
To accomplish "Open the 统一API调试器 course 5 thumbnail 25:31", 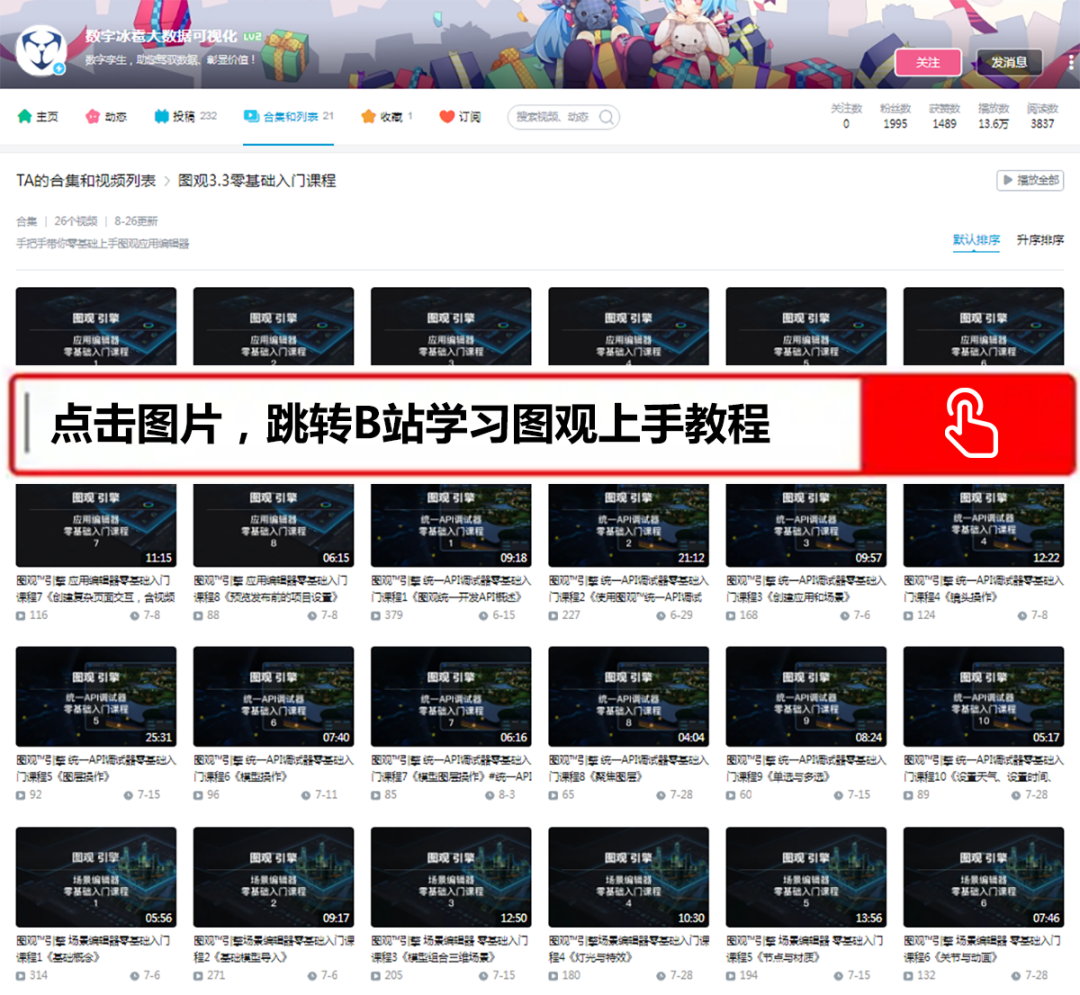I will pos(96,697).
